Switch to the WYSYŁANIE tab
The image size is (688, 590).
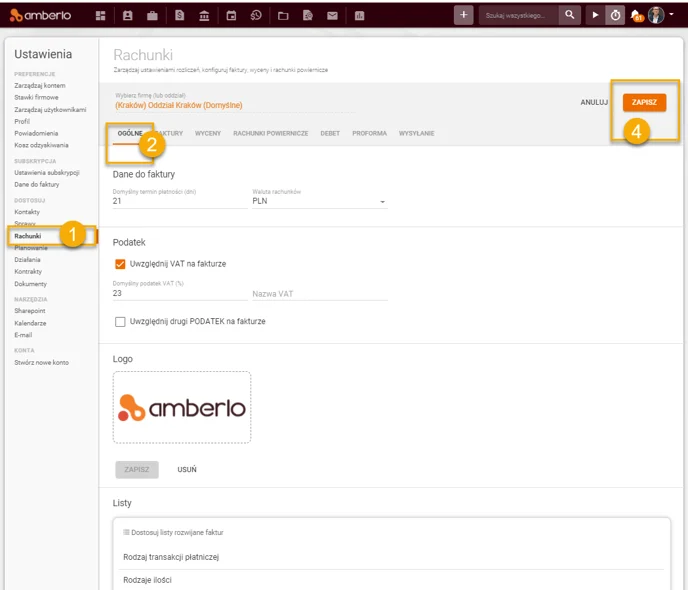[416, 133]
